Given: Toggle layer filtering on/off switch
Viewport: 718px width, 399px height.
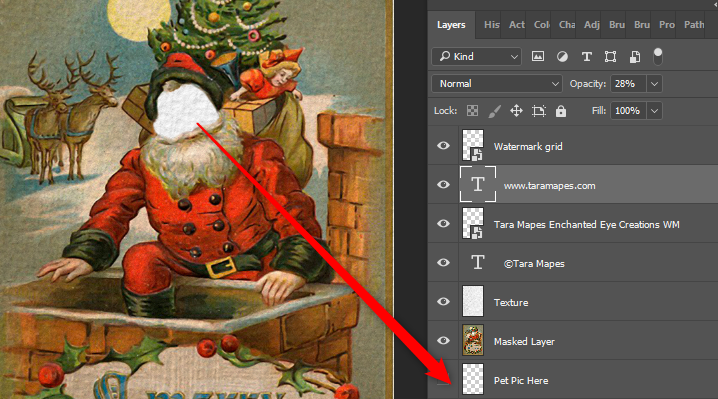Looking at the screenshot, I should pos(658,56).
